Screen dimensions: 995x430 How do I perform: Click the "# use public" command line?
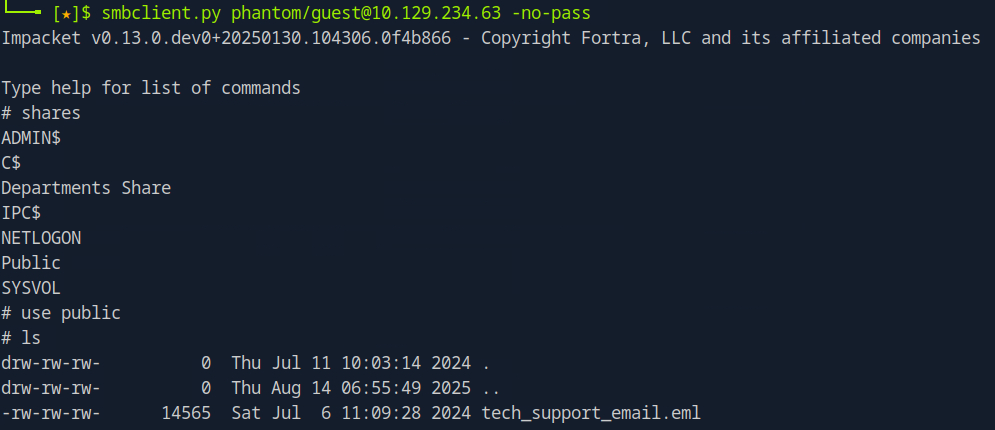coord(61,313)
